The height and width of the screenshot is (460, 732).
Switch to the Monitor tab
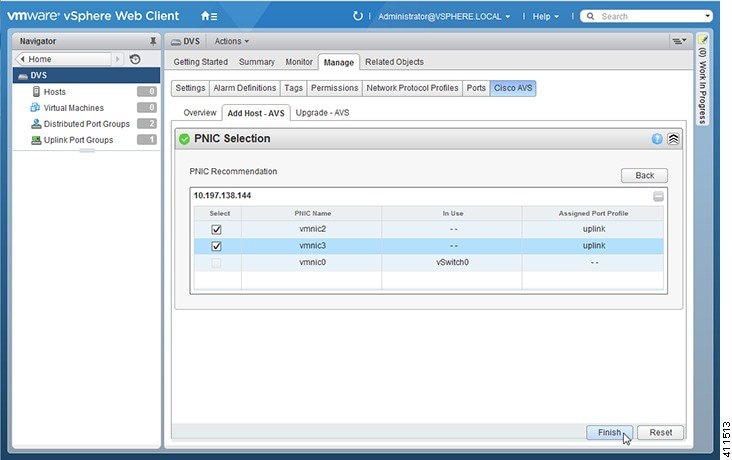point(299,62)
